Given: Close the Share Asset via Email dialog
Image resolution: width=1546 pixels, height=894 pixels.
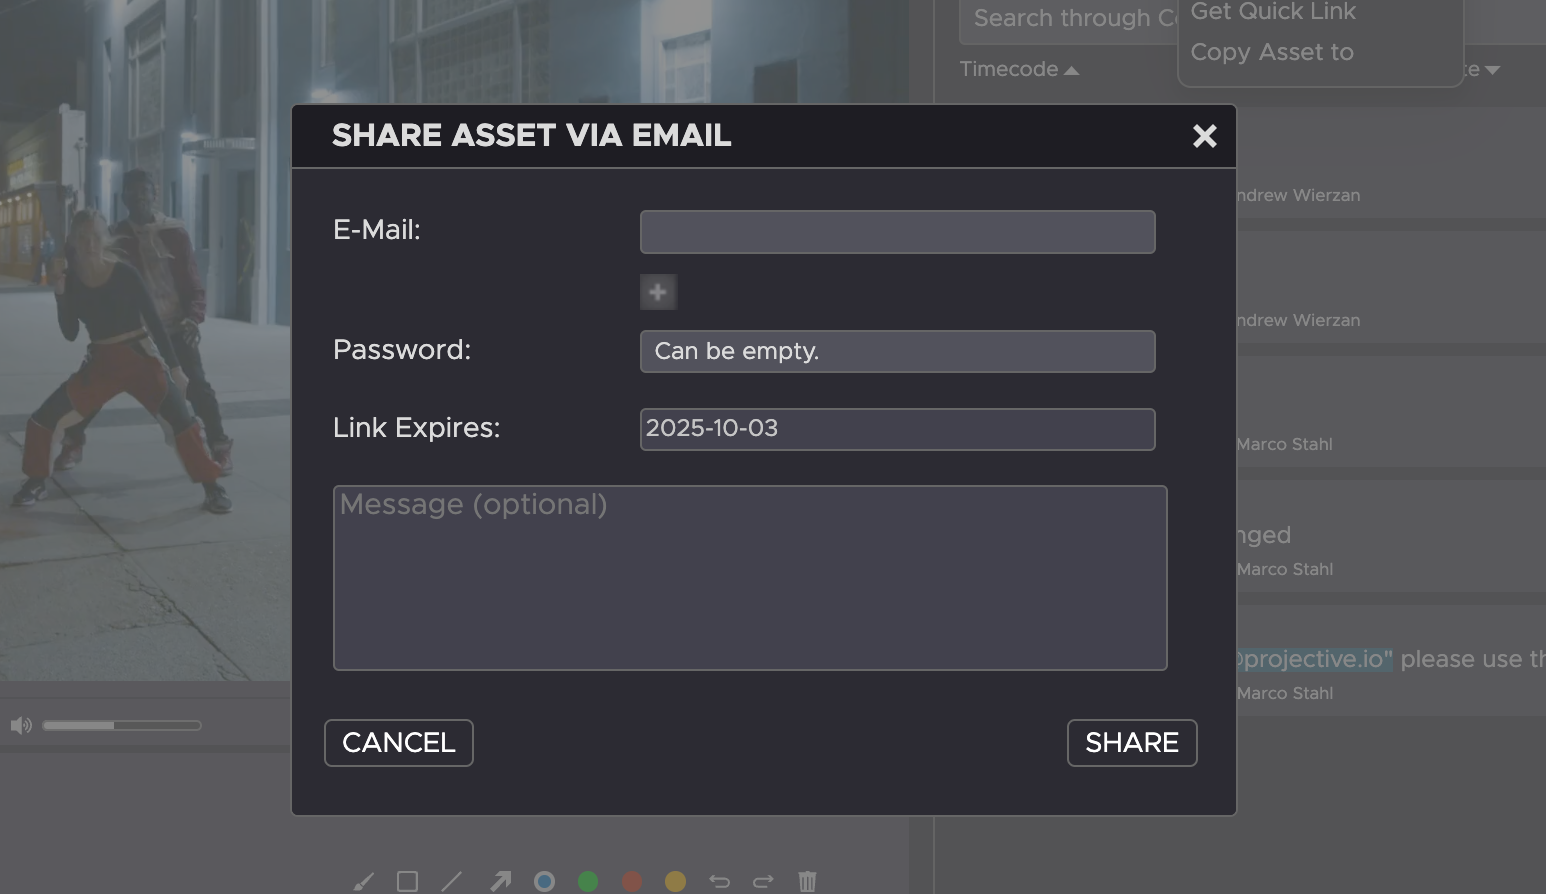Looking at the screenshot, I should [1204, 136].
